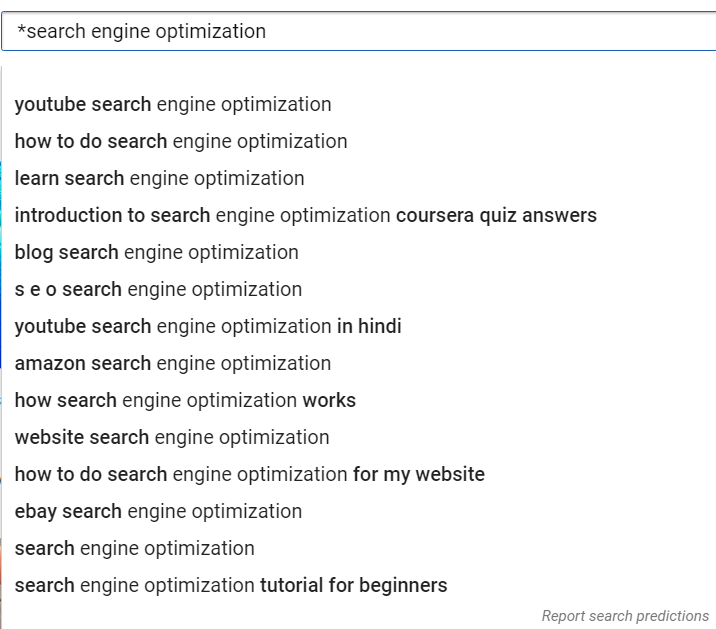Pick the plain 'search engine optimization' suggestion

tap(135, 549)
